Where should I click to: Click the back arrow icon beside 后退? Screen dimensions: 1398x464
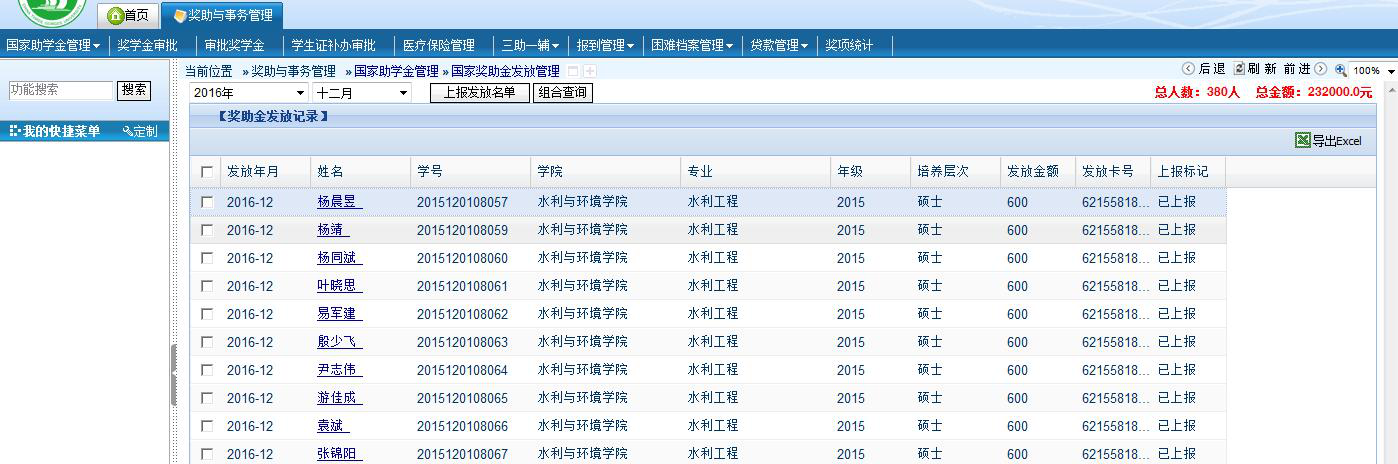point(1188,69)
